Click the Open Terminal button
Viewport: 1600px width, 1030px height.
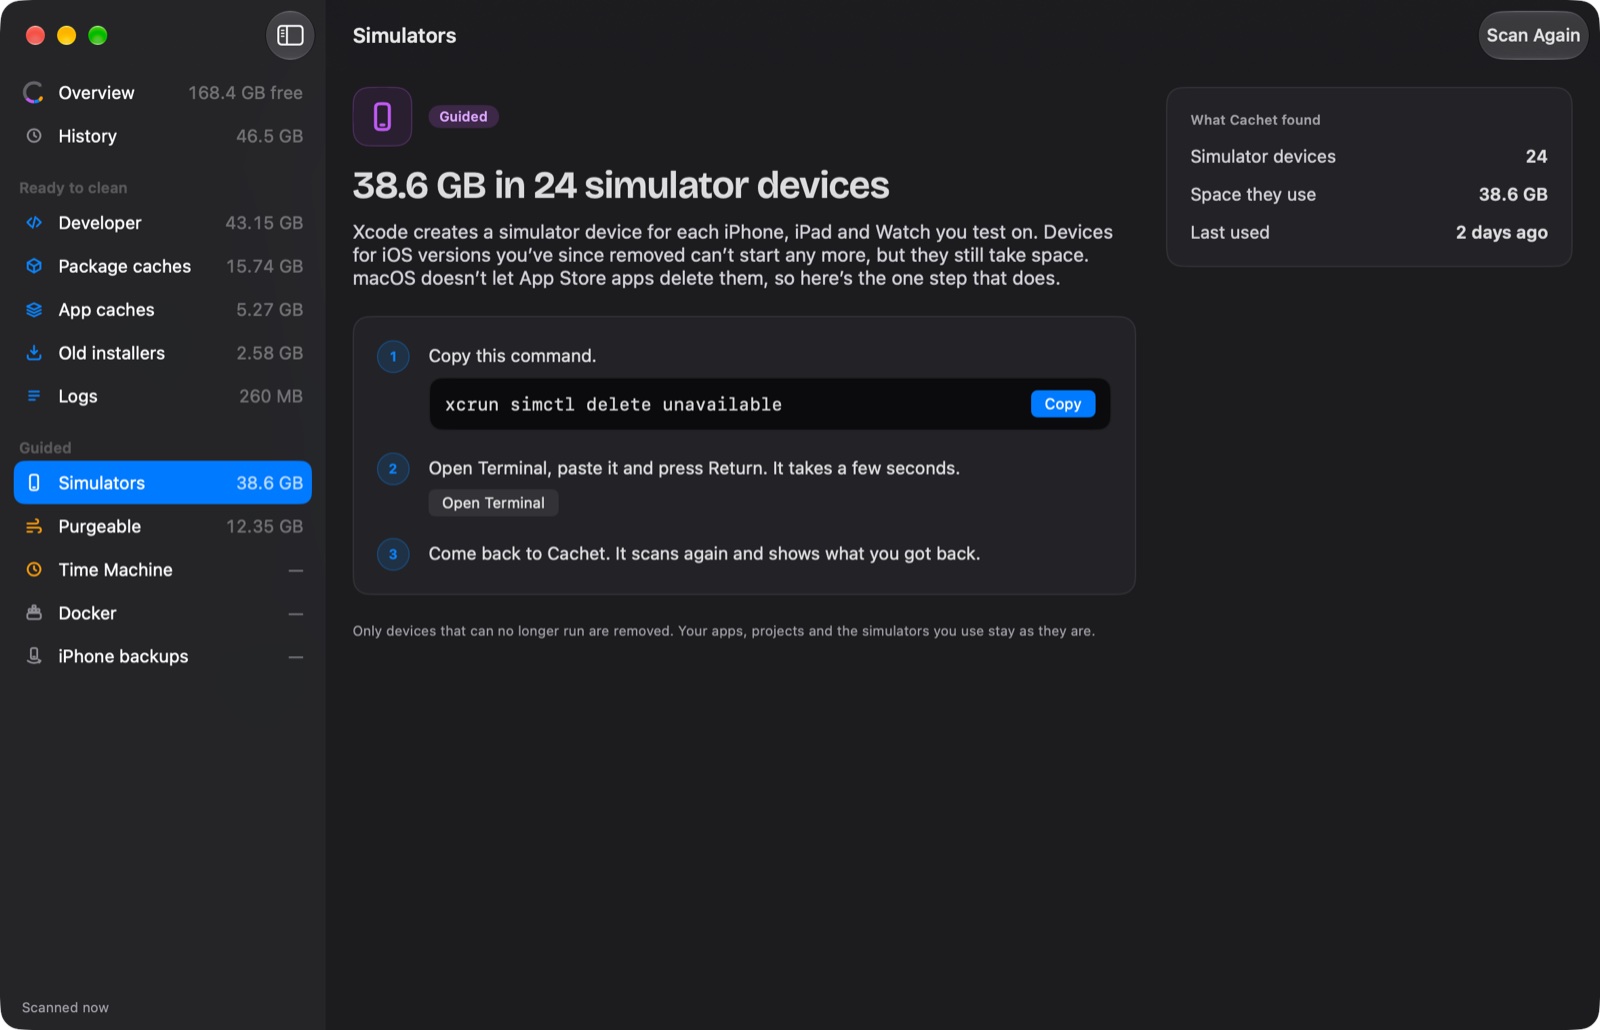point(493,503)
